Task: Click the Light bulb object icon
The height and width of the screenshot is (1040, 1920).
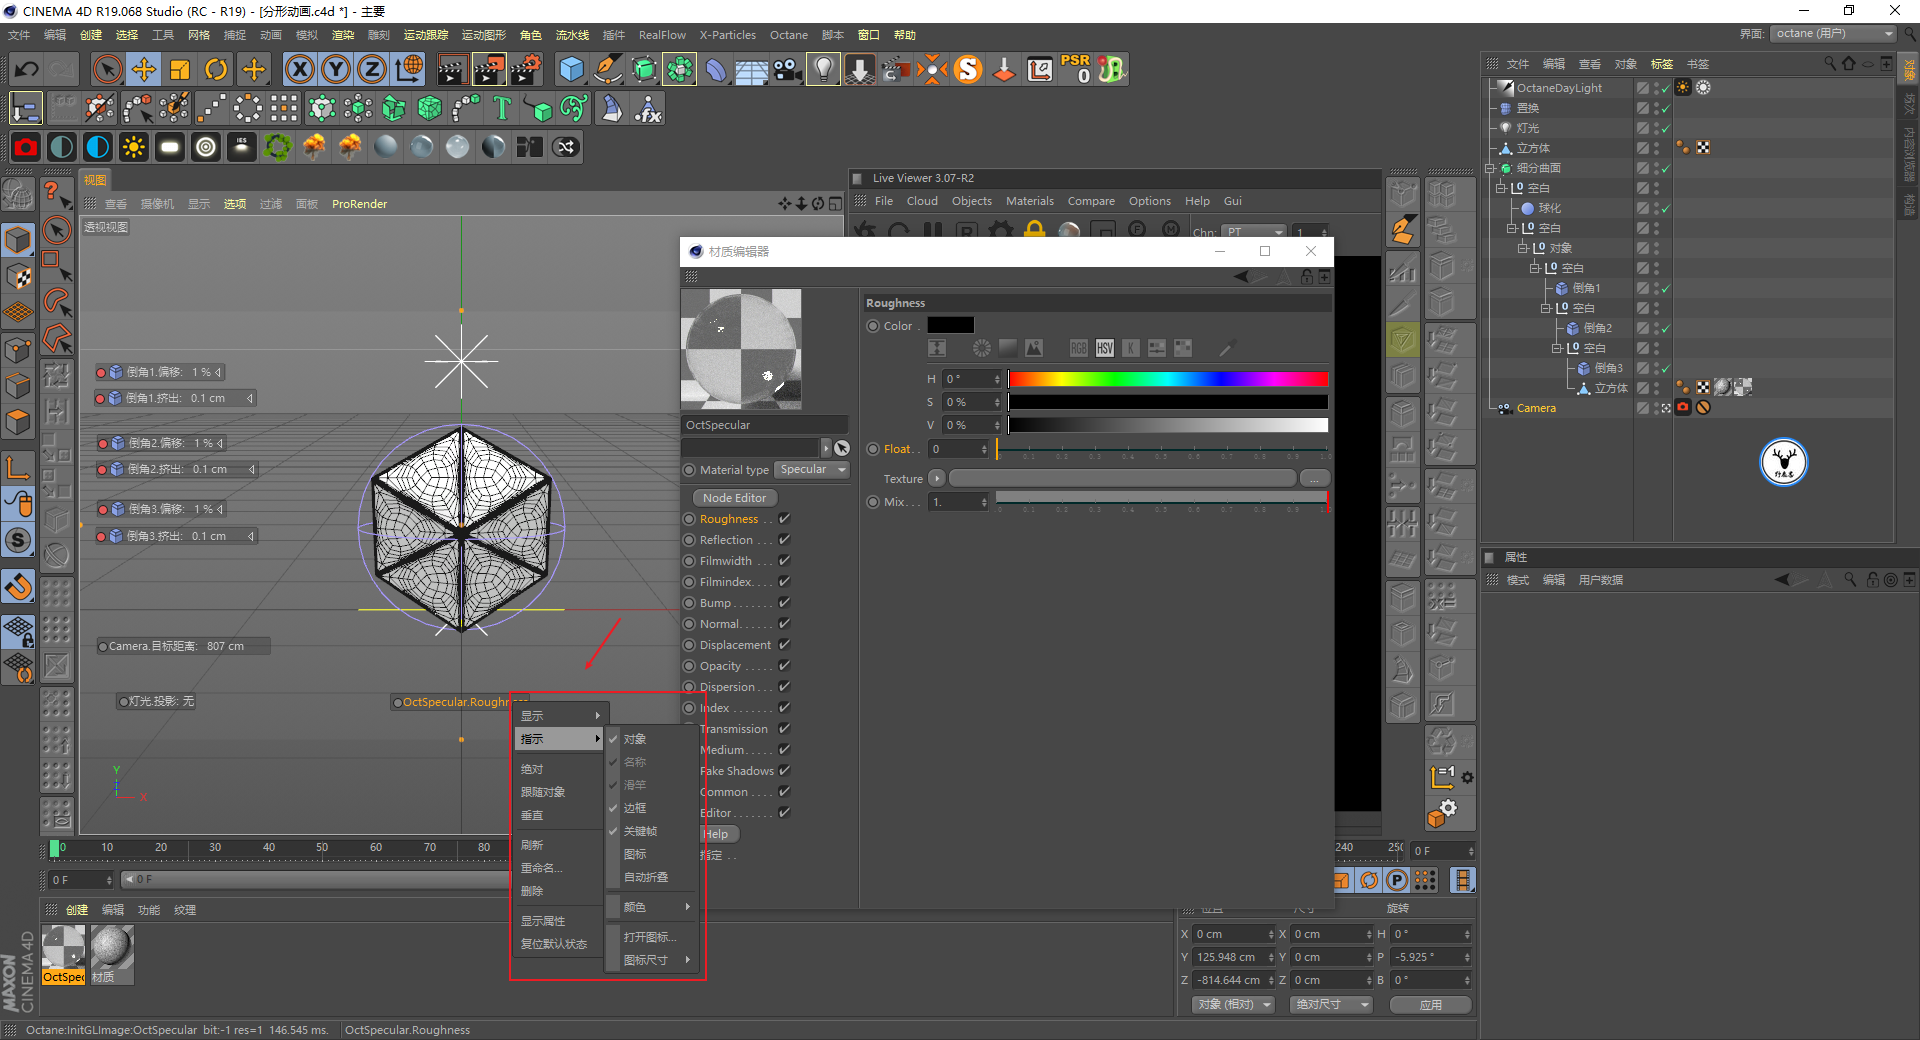Action: tap(823, 69)
